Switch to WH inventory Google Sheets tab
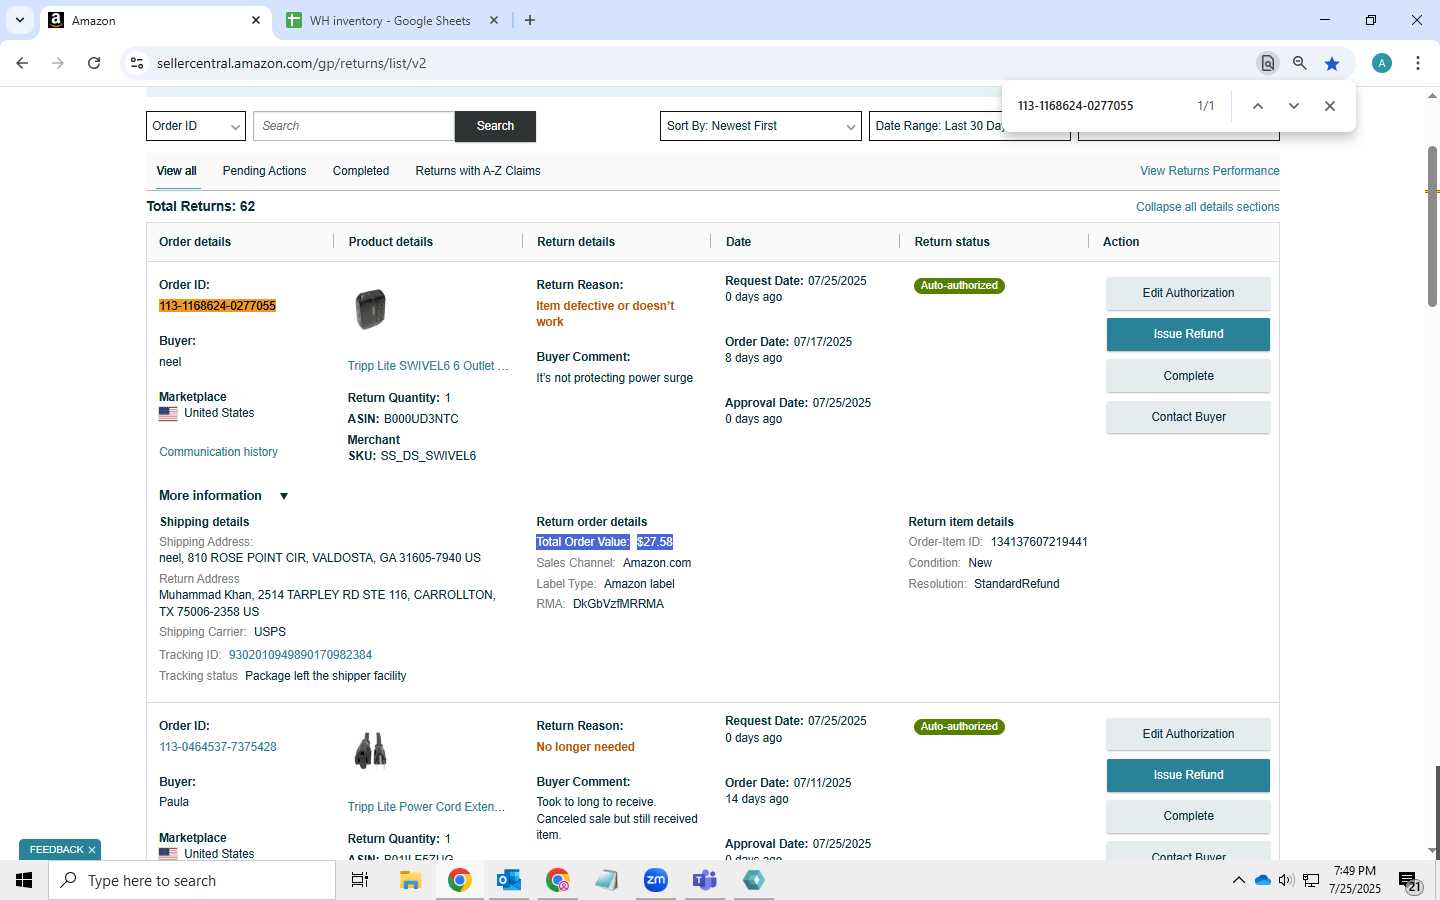 pos(392,20)
